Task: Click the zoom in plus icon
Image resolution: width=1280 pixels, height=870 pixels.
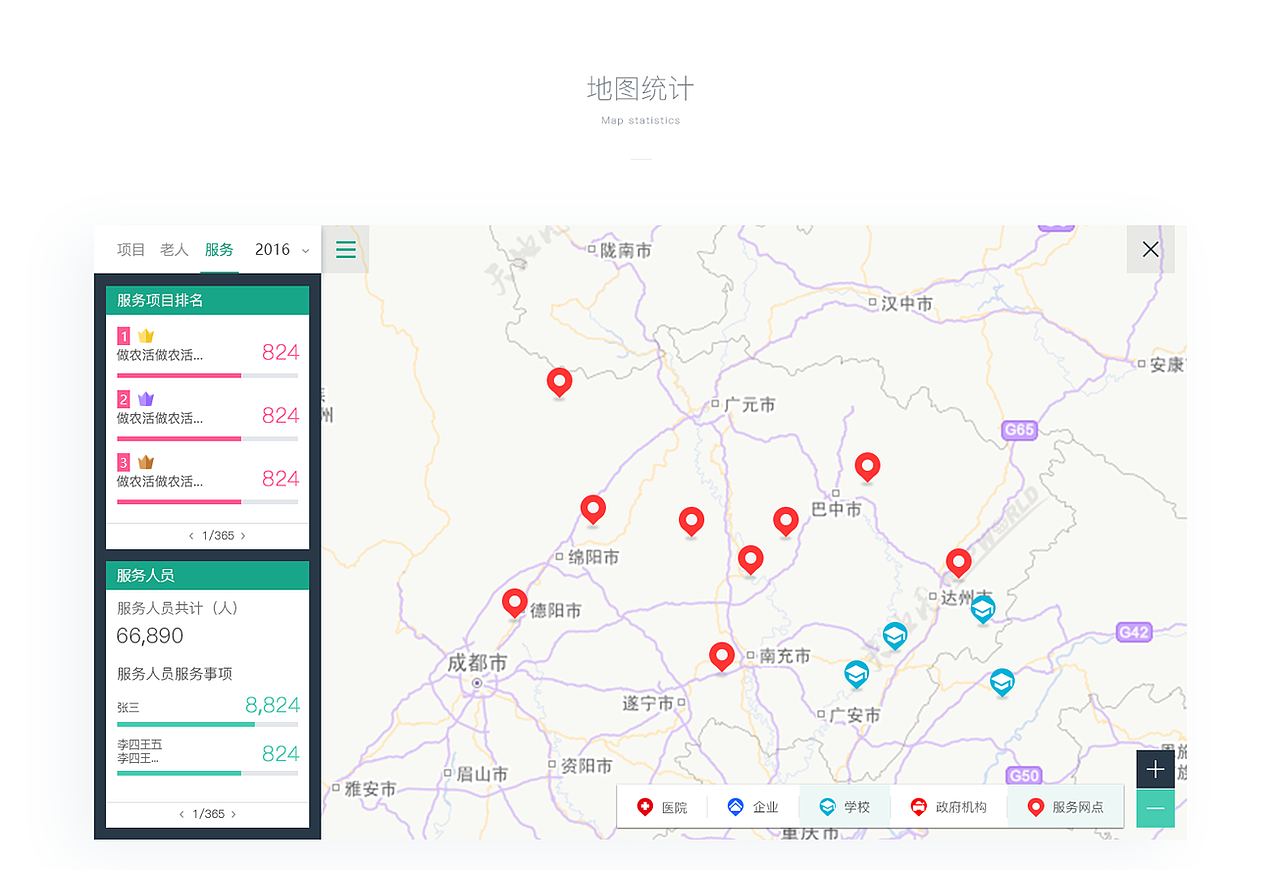Action: tap(1155, 769)
